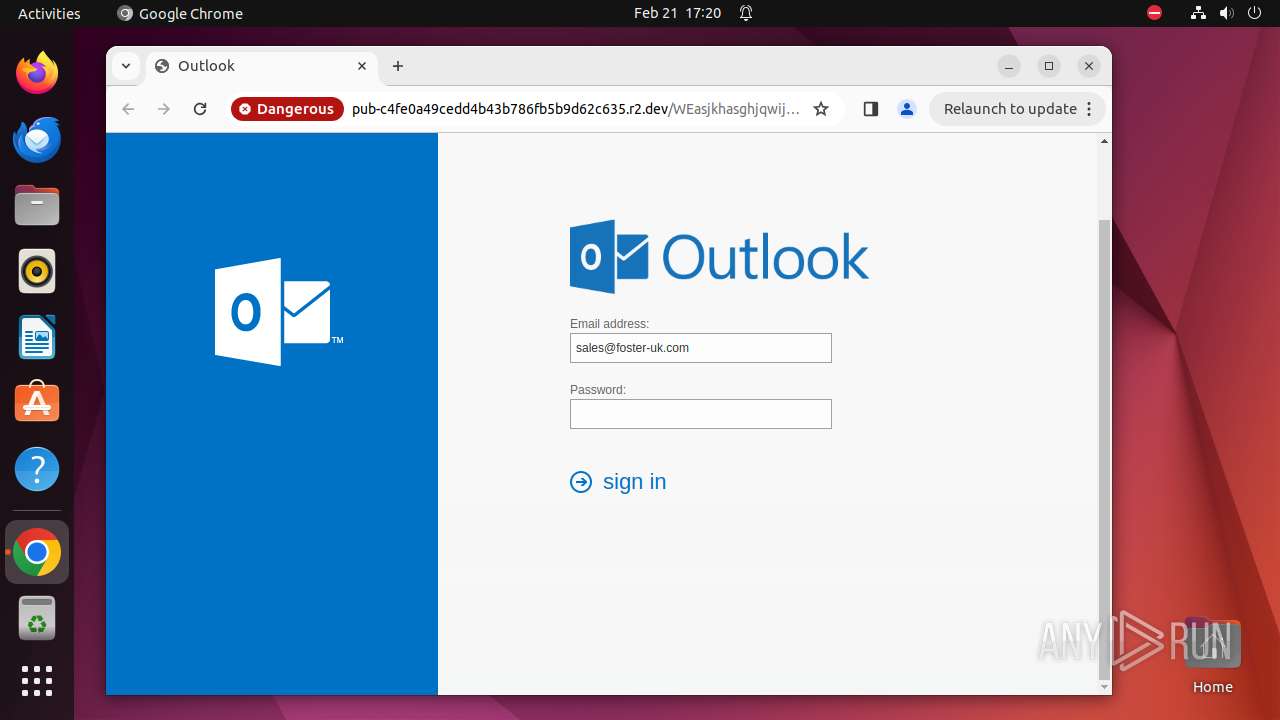Open the Home folder desktop icon
The image size is (1280, 720).
point(1212,657)
